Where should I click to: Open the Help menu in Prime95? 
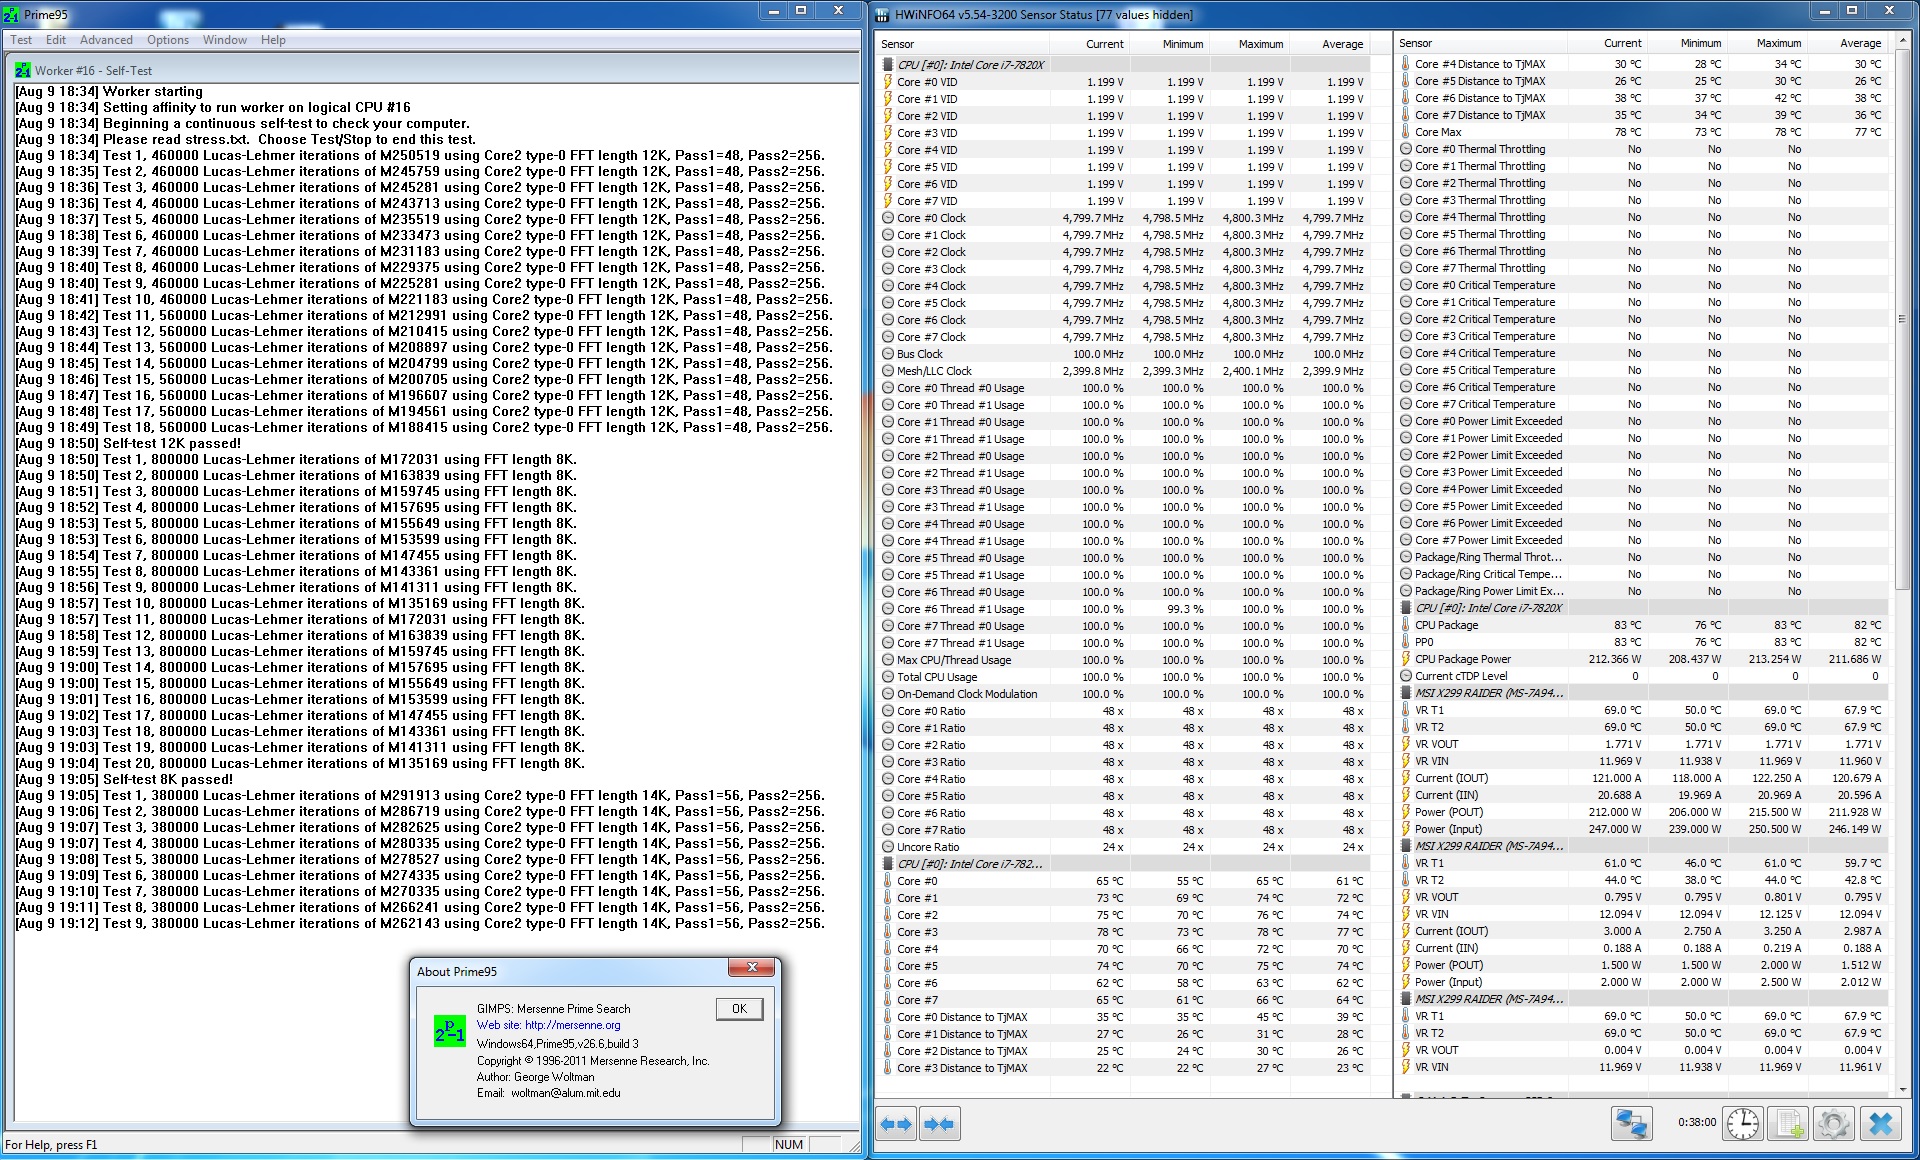pyautogui.click(x=273, y=40)
